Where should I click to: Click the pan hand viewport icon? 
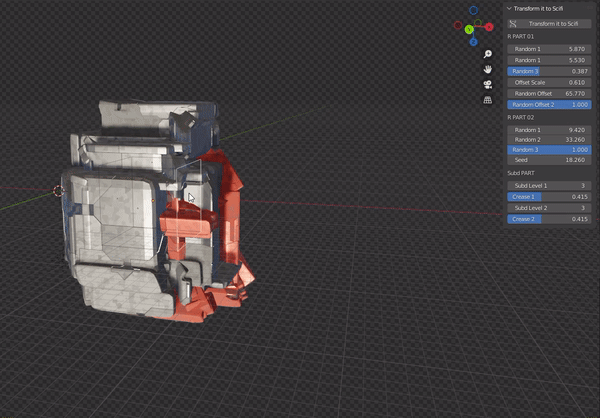pos(488,69)
